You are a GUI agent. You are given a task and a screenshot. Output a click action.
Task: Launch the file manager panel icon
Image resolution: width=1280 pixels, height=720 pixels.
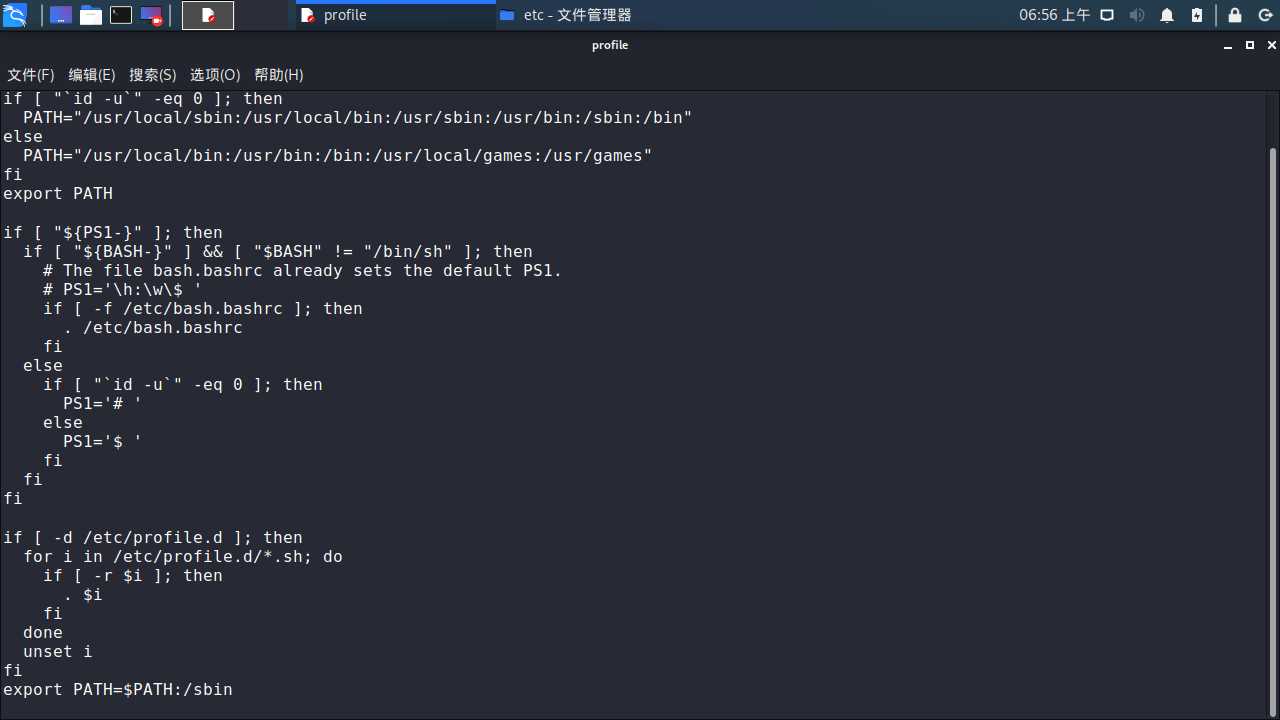(91, 15)
